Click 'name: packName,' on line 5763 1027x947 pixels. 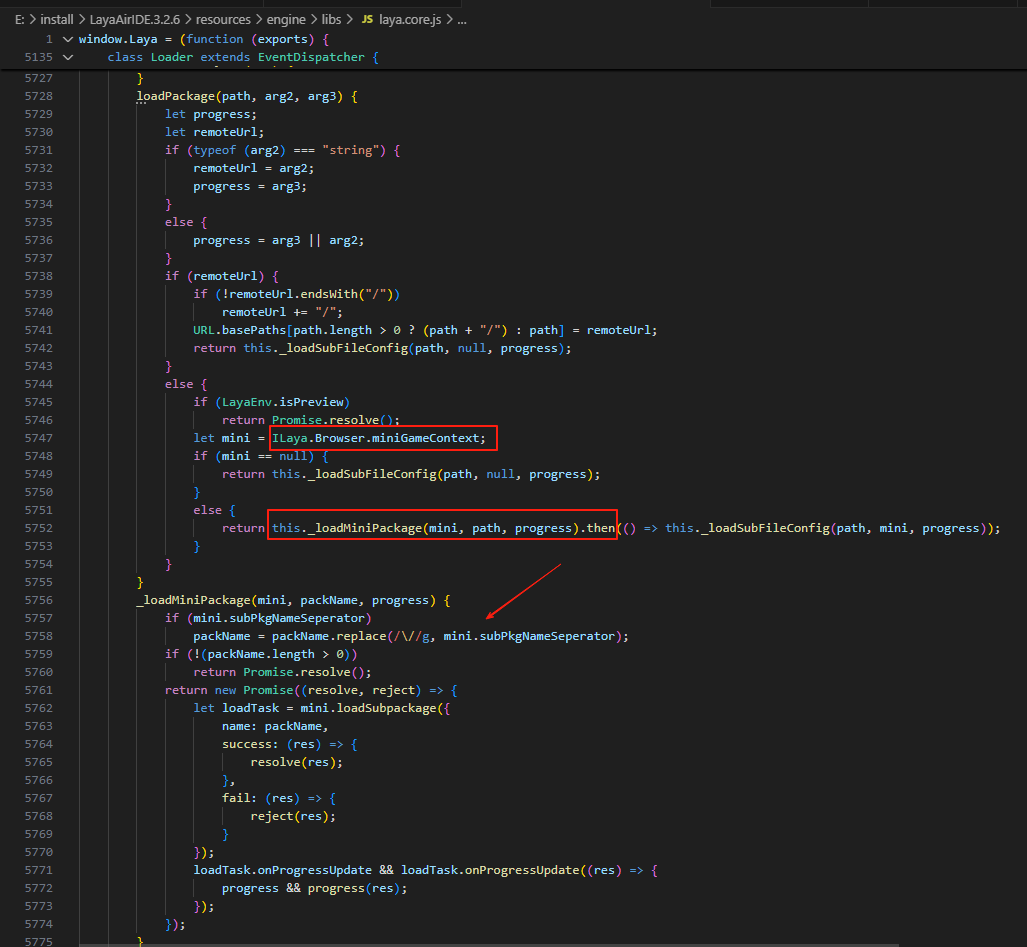275,727
